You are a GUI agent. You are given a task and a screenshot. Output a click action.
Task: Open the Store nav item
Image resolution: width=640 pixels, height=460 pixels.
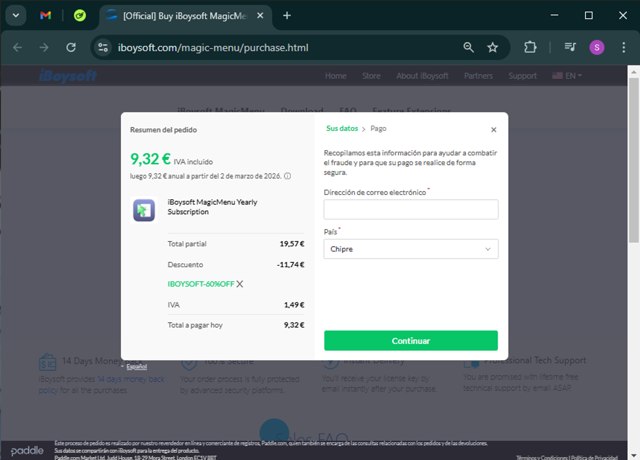[371, 76]
